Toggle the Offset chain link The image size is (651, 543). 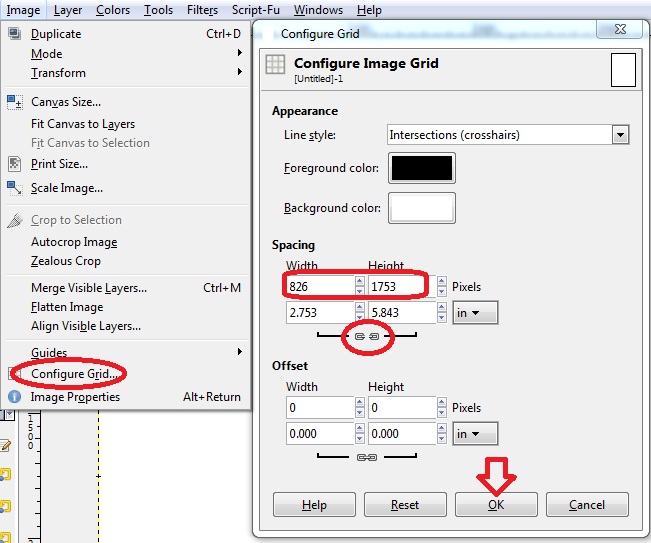[367, 457]
